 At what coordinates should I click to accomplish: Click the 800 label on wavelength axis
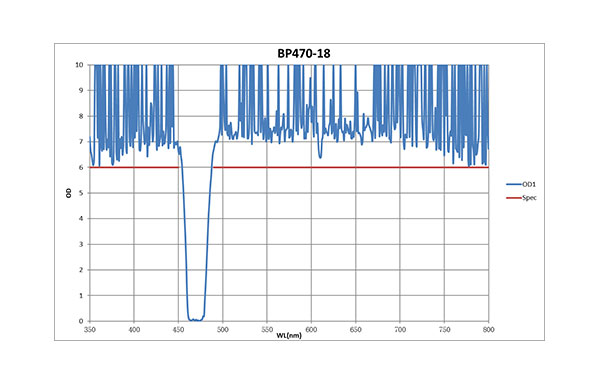489,329
